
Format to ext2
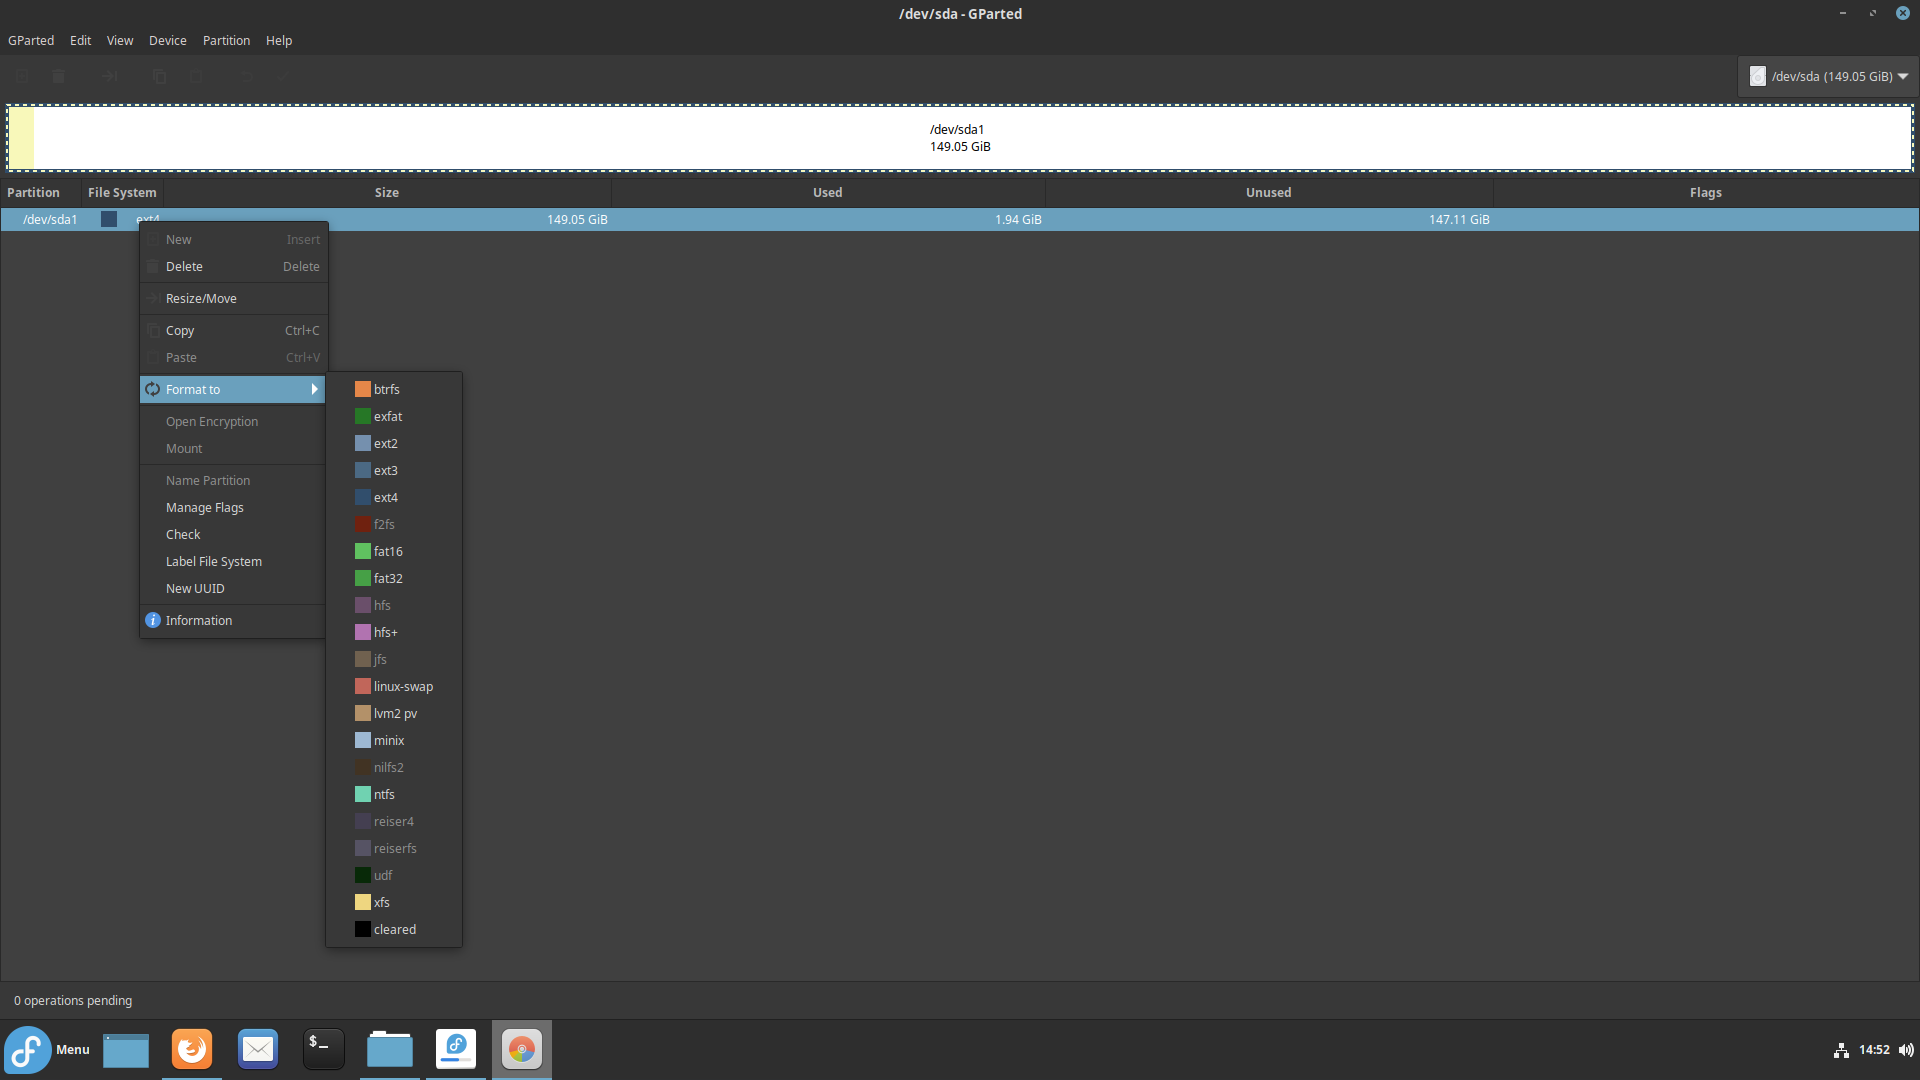[x=394, y=443]
